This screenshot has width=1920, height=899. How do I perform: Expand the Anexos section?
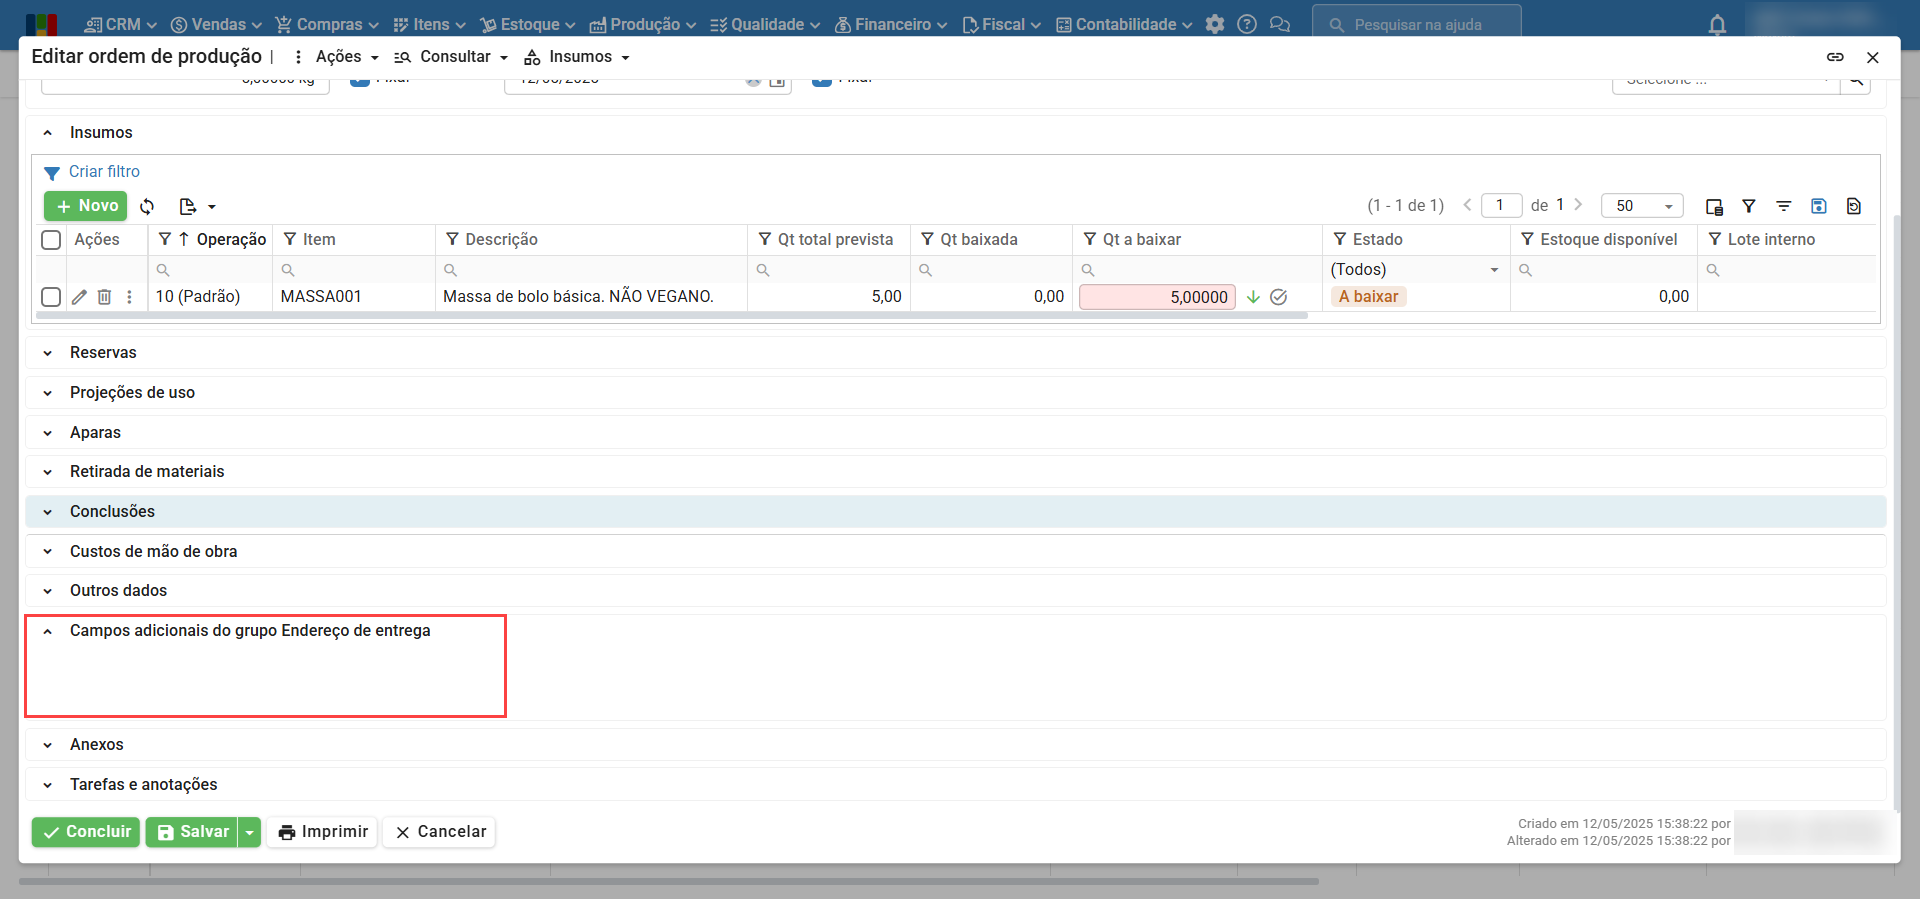[x=47, y=745]
